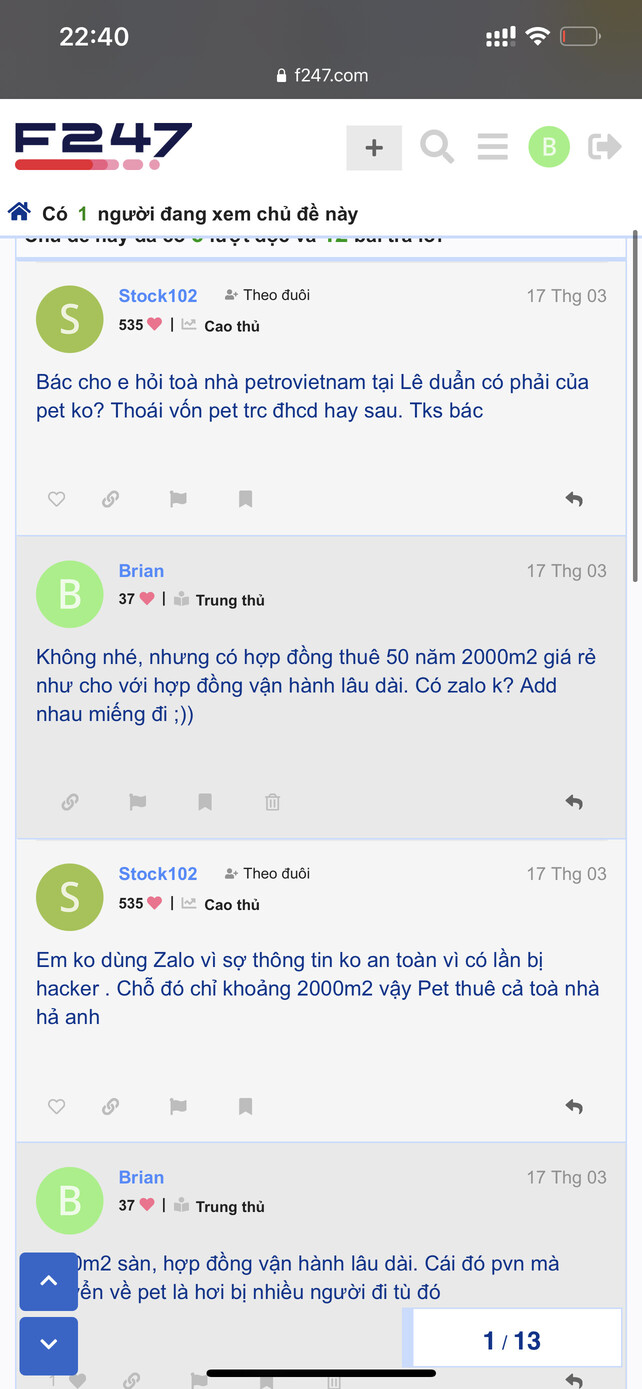Open Stock102 username link in first post
The height and width of the screenshot is (1389, 642).
pos(158,296)
